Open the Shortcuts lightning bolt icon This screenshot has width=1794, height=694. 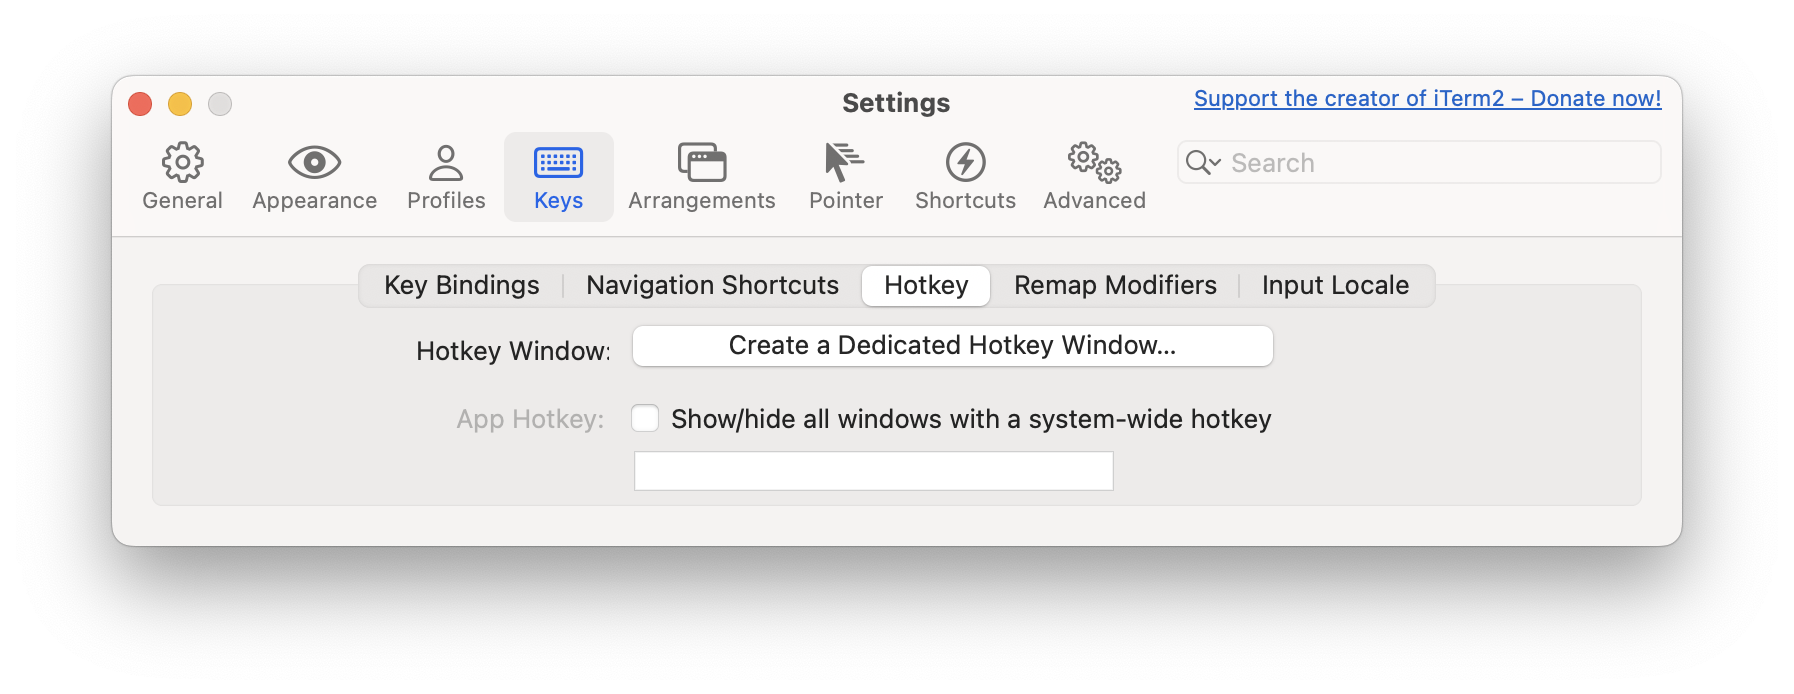[x=965, y=162]
